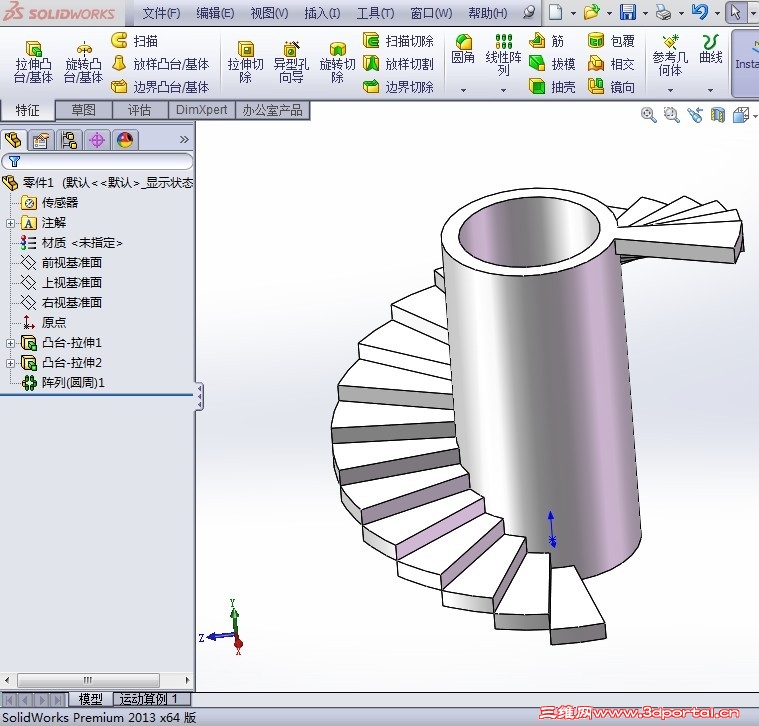
Task: Open the PropertyManager panel tab
Action: 41,140
